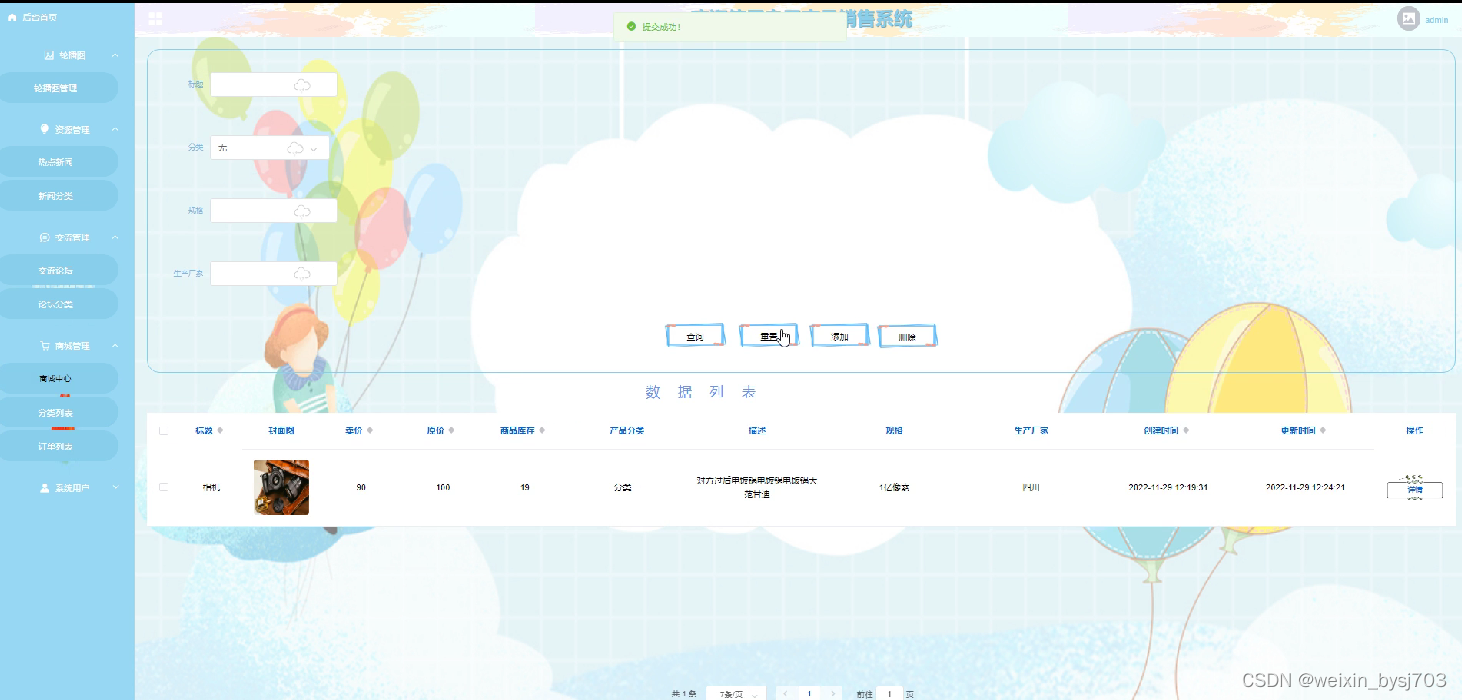Open the items-per-page dropdown
This screenshot has height=700, width=1462.
point(737,693)
